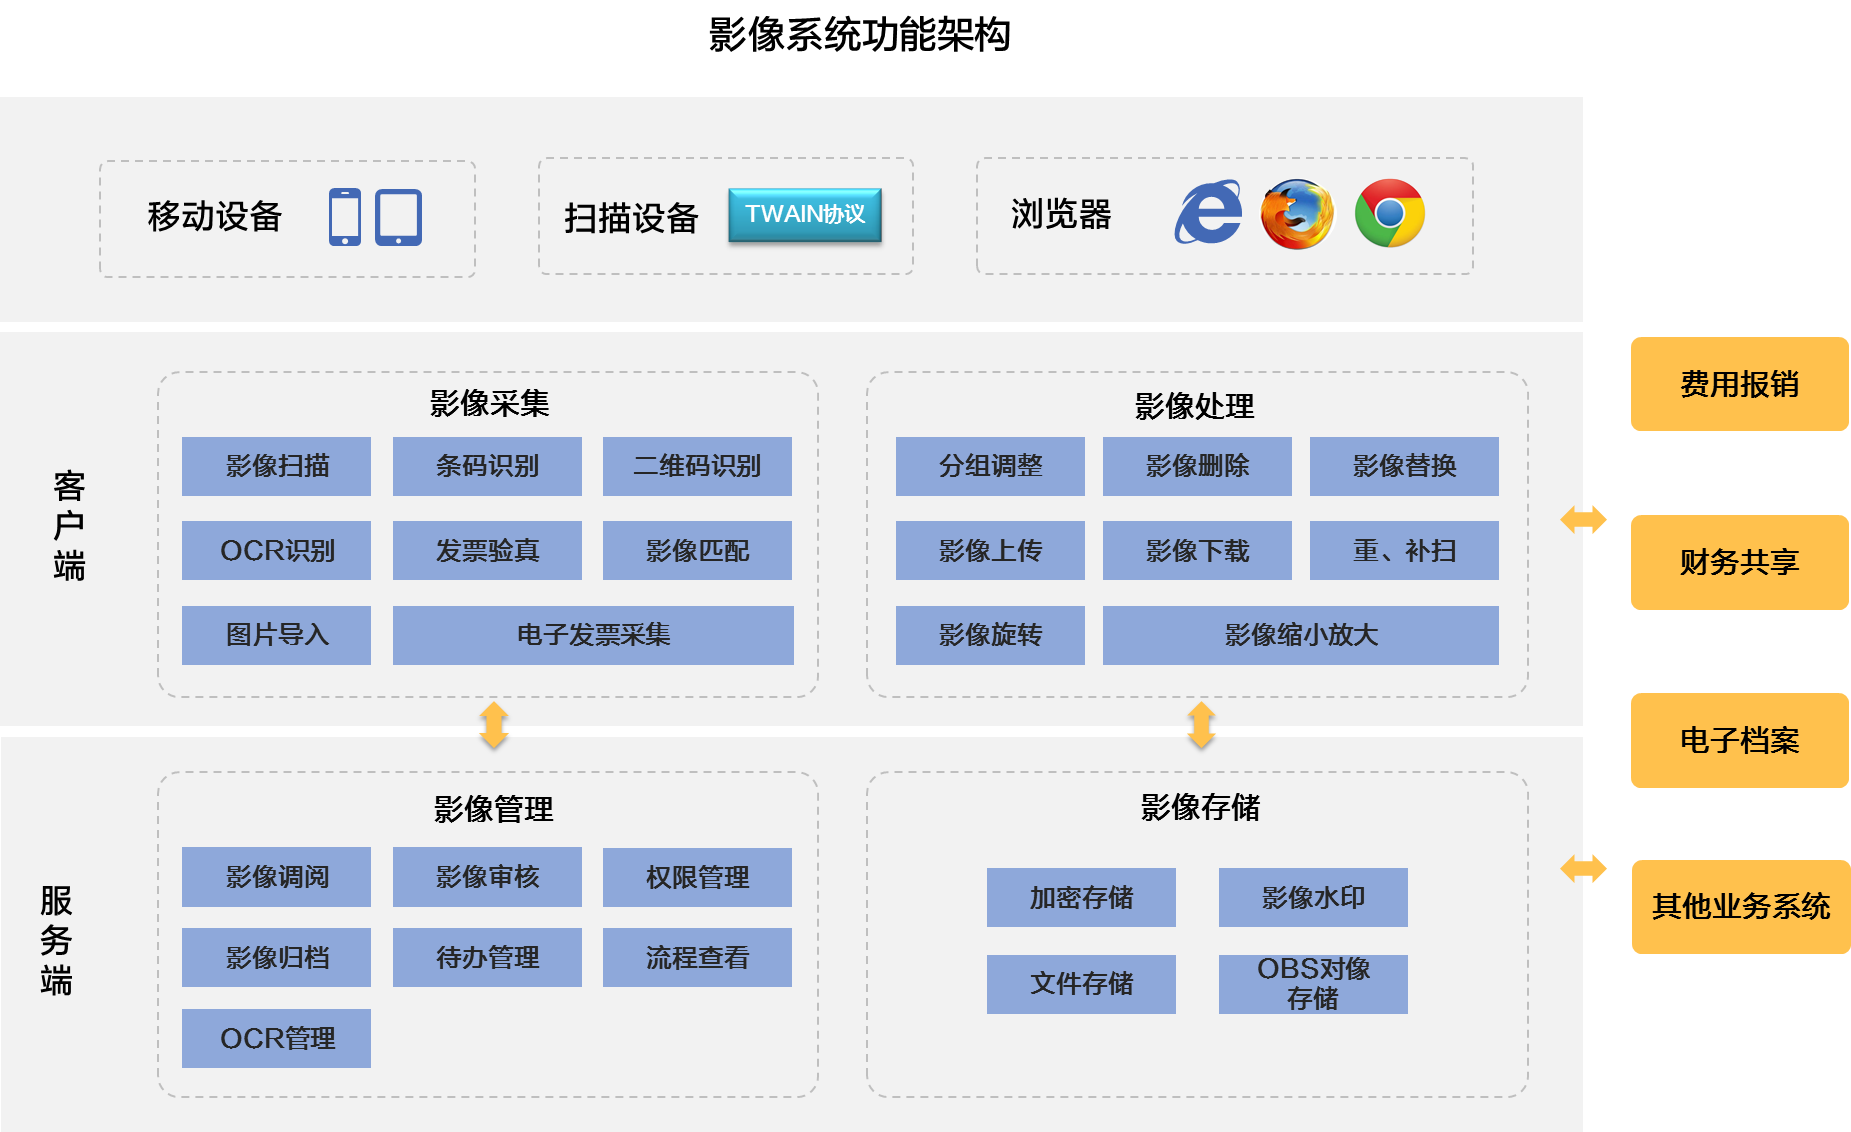Choose the OCR识别 function block
This screenshot has height=1132, width=1851.
pos(276,551)
